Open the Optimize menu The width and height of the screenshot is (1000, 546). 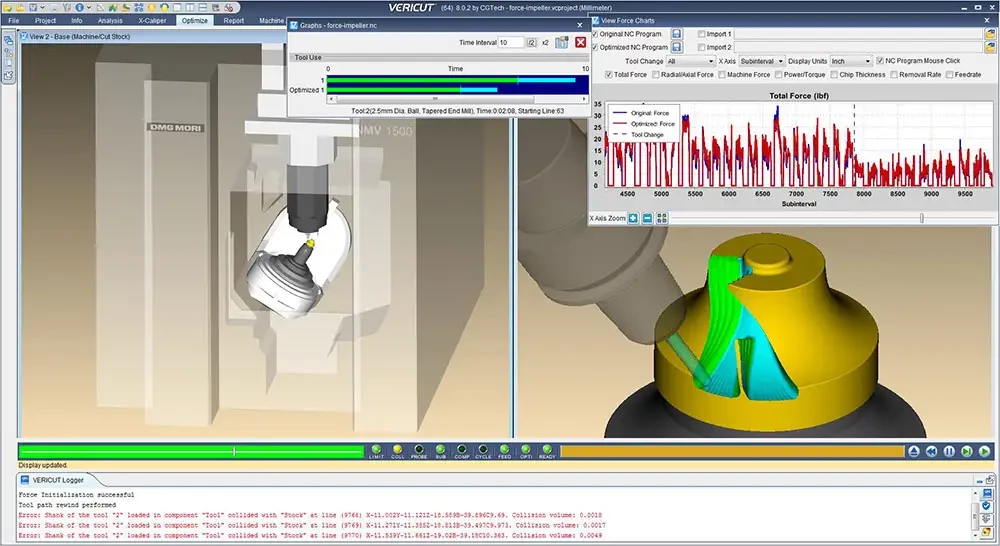pos(195,20)
